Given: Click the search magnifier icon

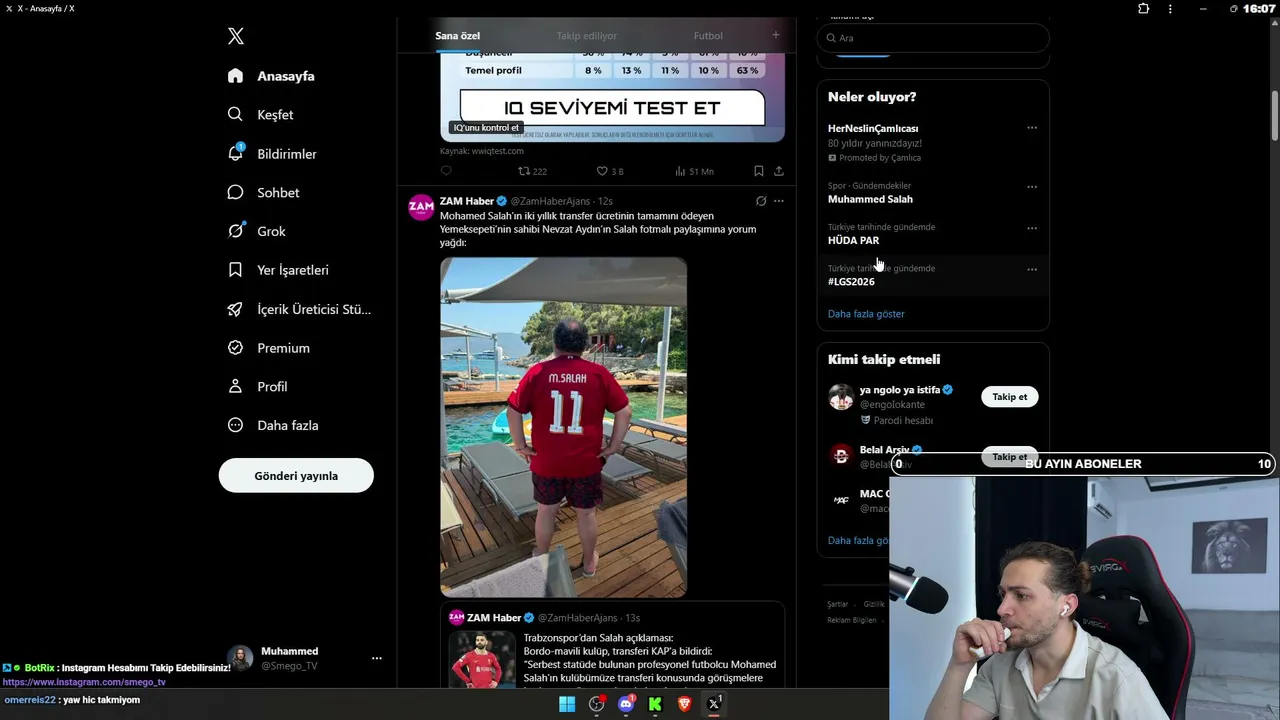Looking at the screenshot, I should (x=830, y=38).
